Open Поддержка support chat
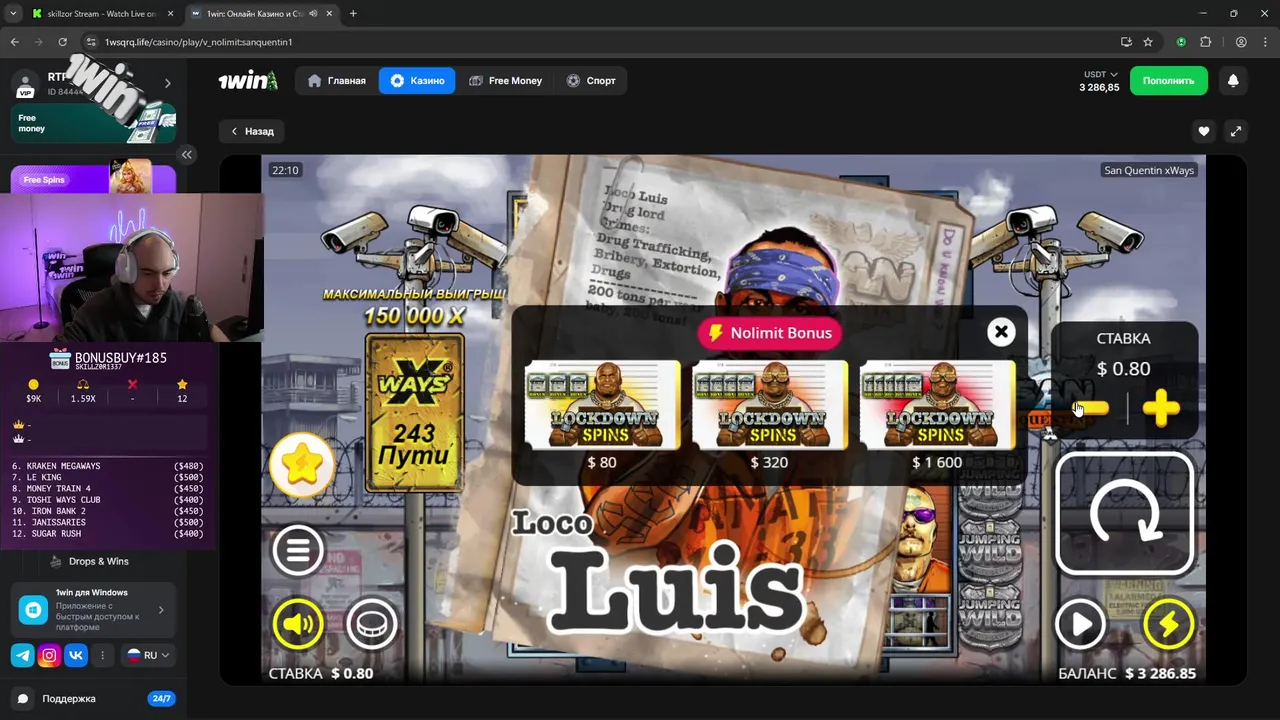This screenshot has height=720, width=1280. pyautogui.click(x=69, y=699)
